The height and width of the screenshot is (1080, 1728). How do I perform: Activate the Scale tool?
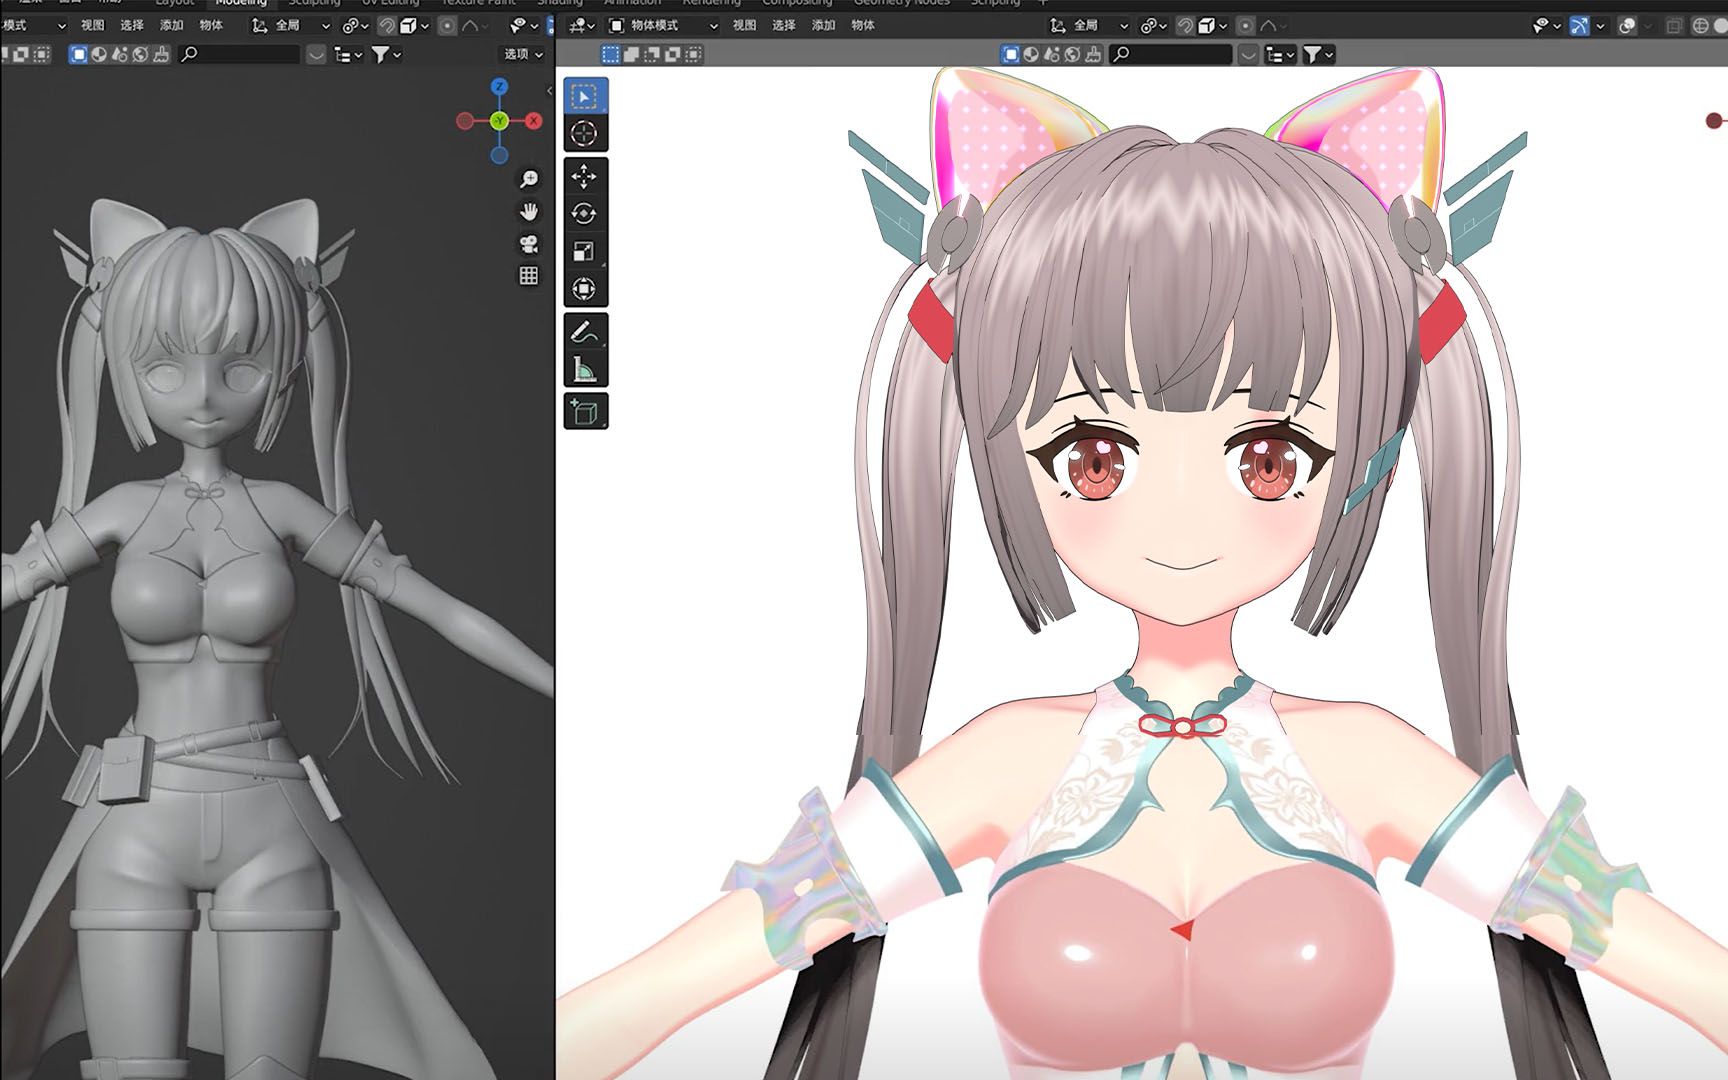[x=584, y=251]
